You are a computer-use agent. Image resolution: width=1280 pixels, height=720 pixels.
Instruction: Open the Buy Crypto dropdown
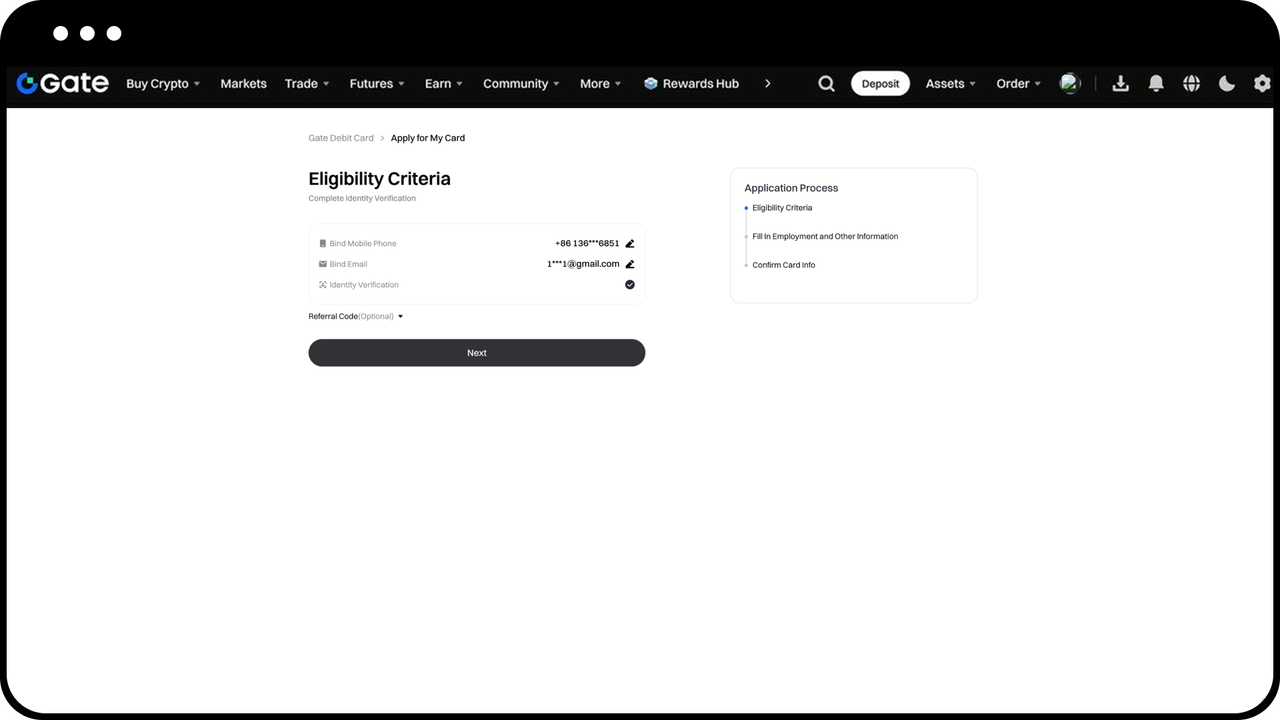click(163, 84)
